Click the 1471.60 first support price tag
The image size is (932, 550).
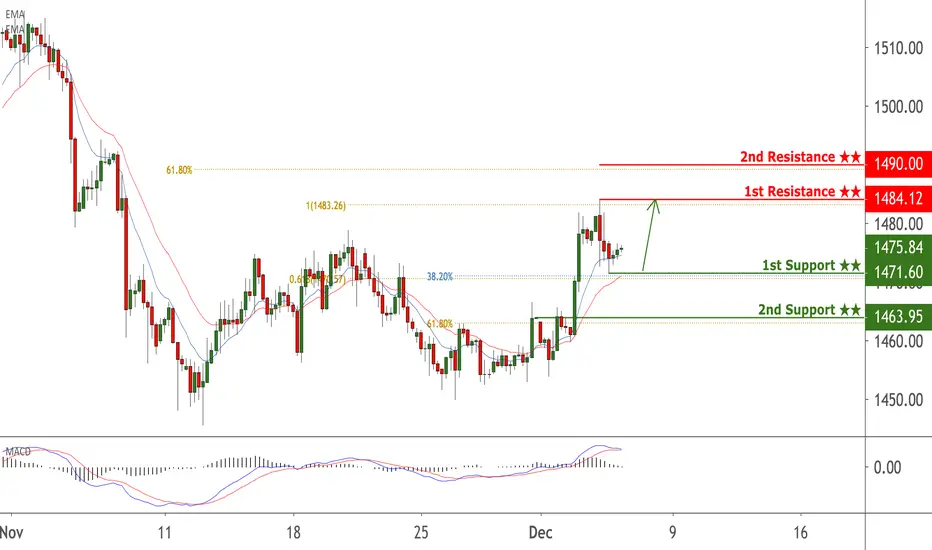point(898,272)
